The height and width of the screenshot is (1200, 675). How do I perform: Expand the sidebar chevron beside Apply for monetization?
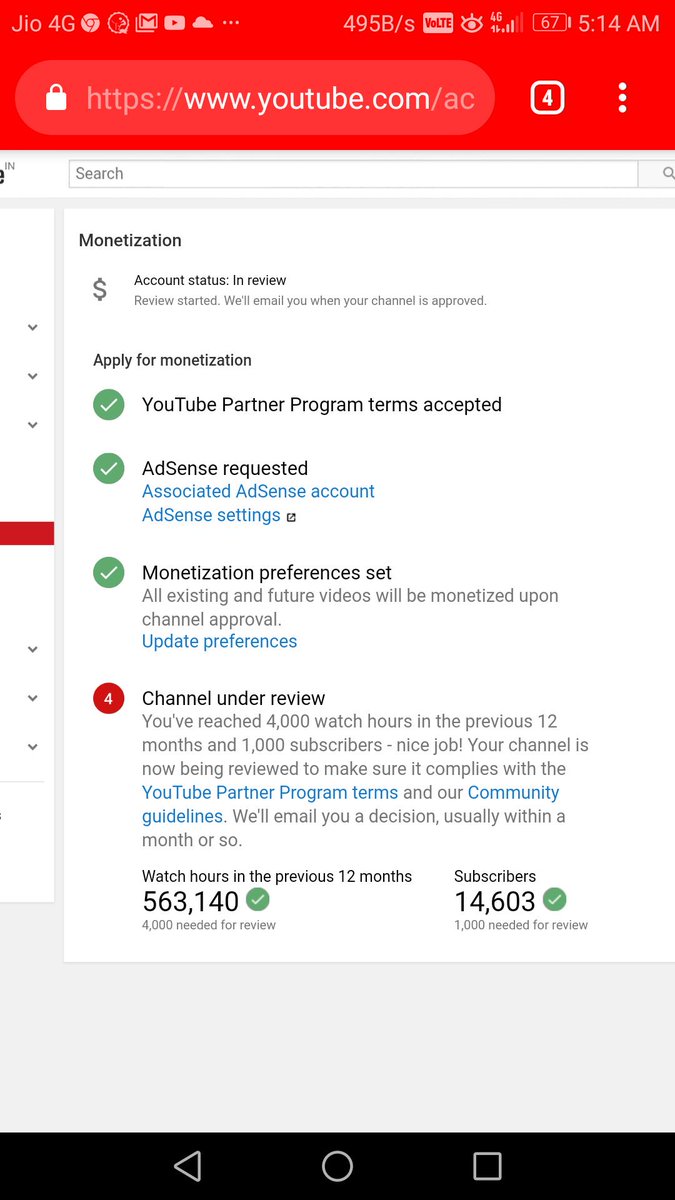tap(33, 376)
